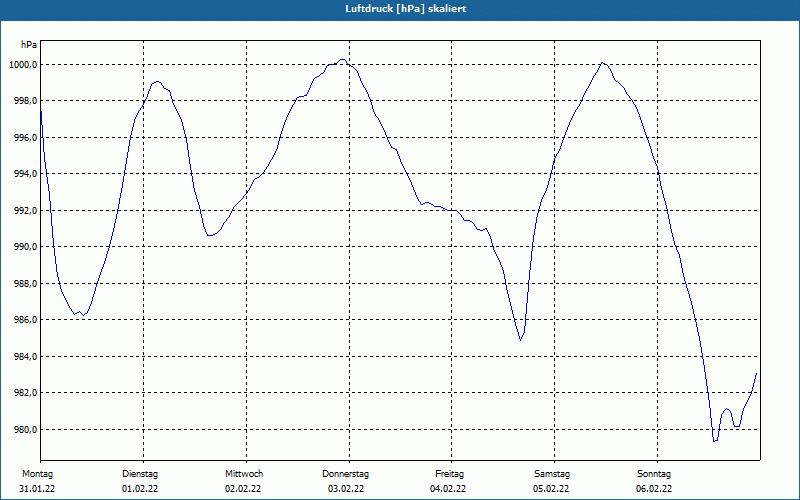The image size is (800, 500).
Task: Click the 990,0 axis value
Action: click(27, 247)
